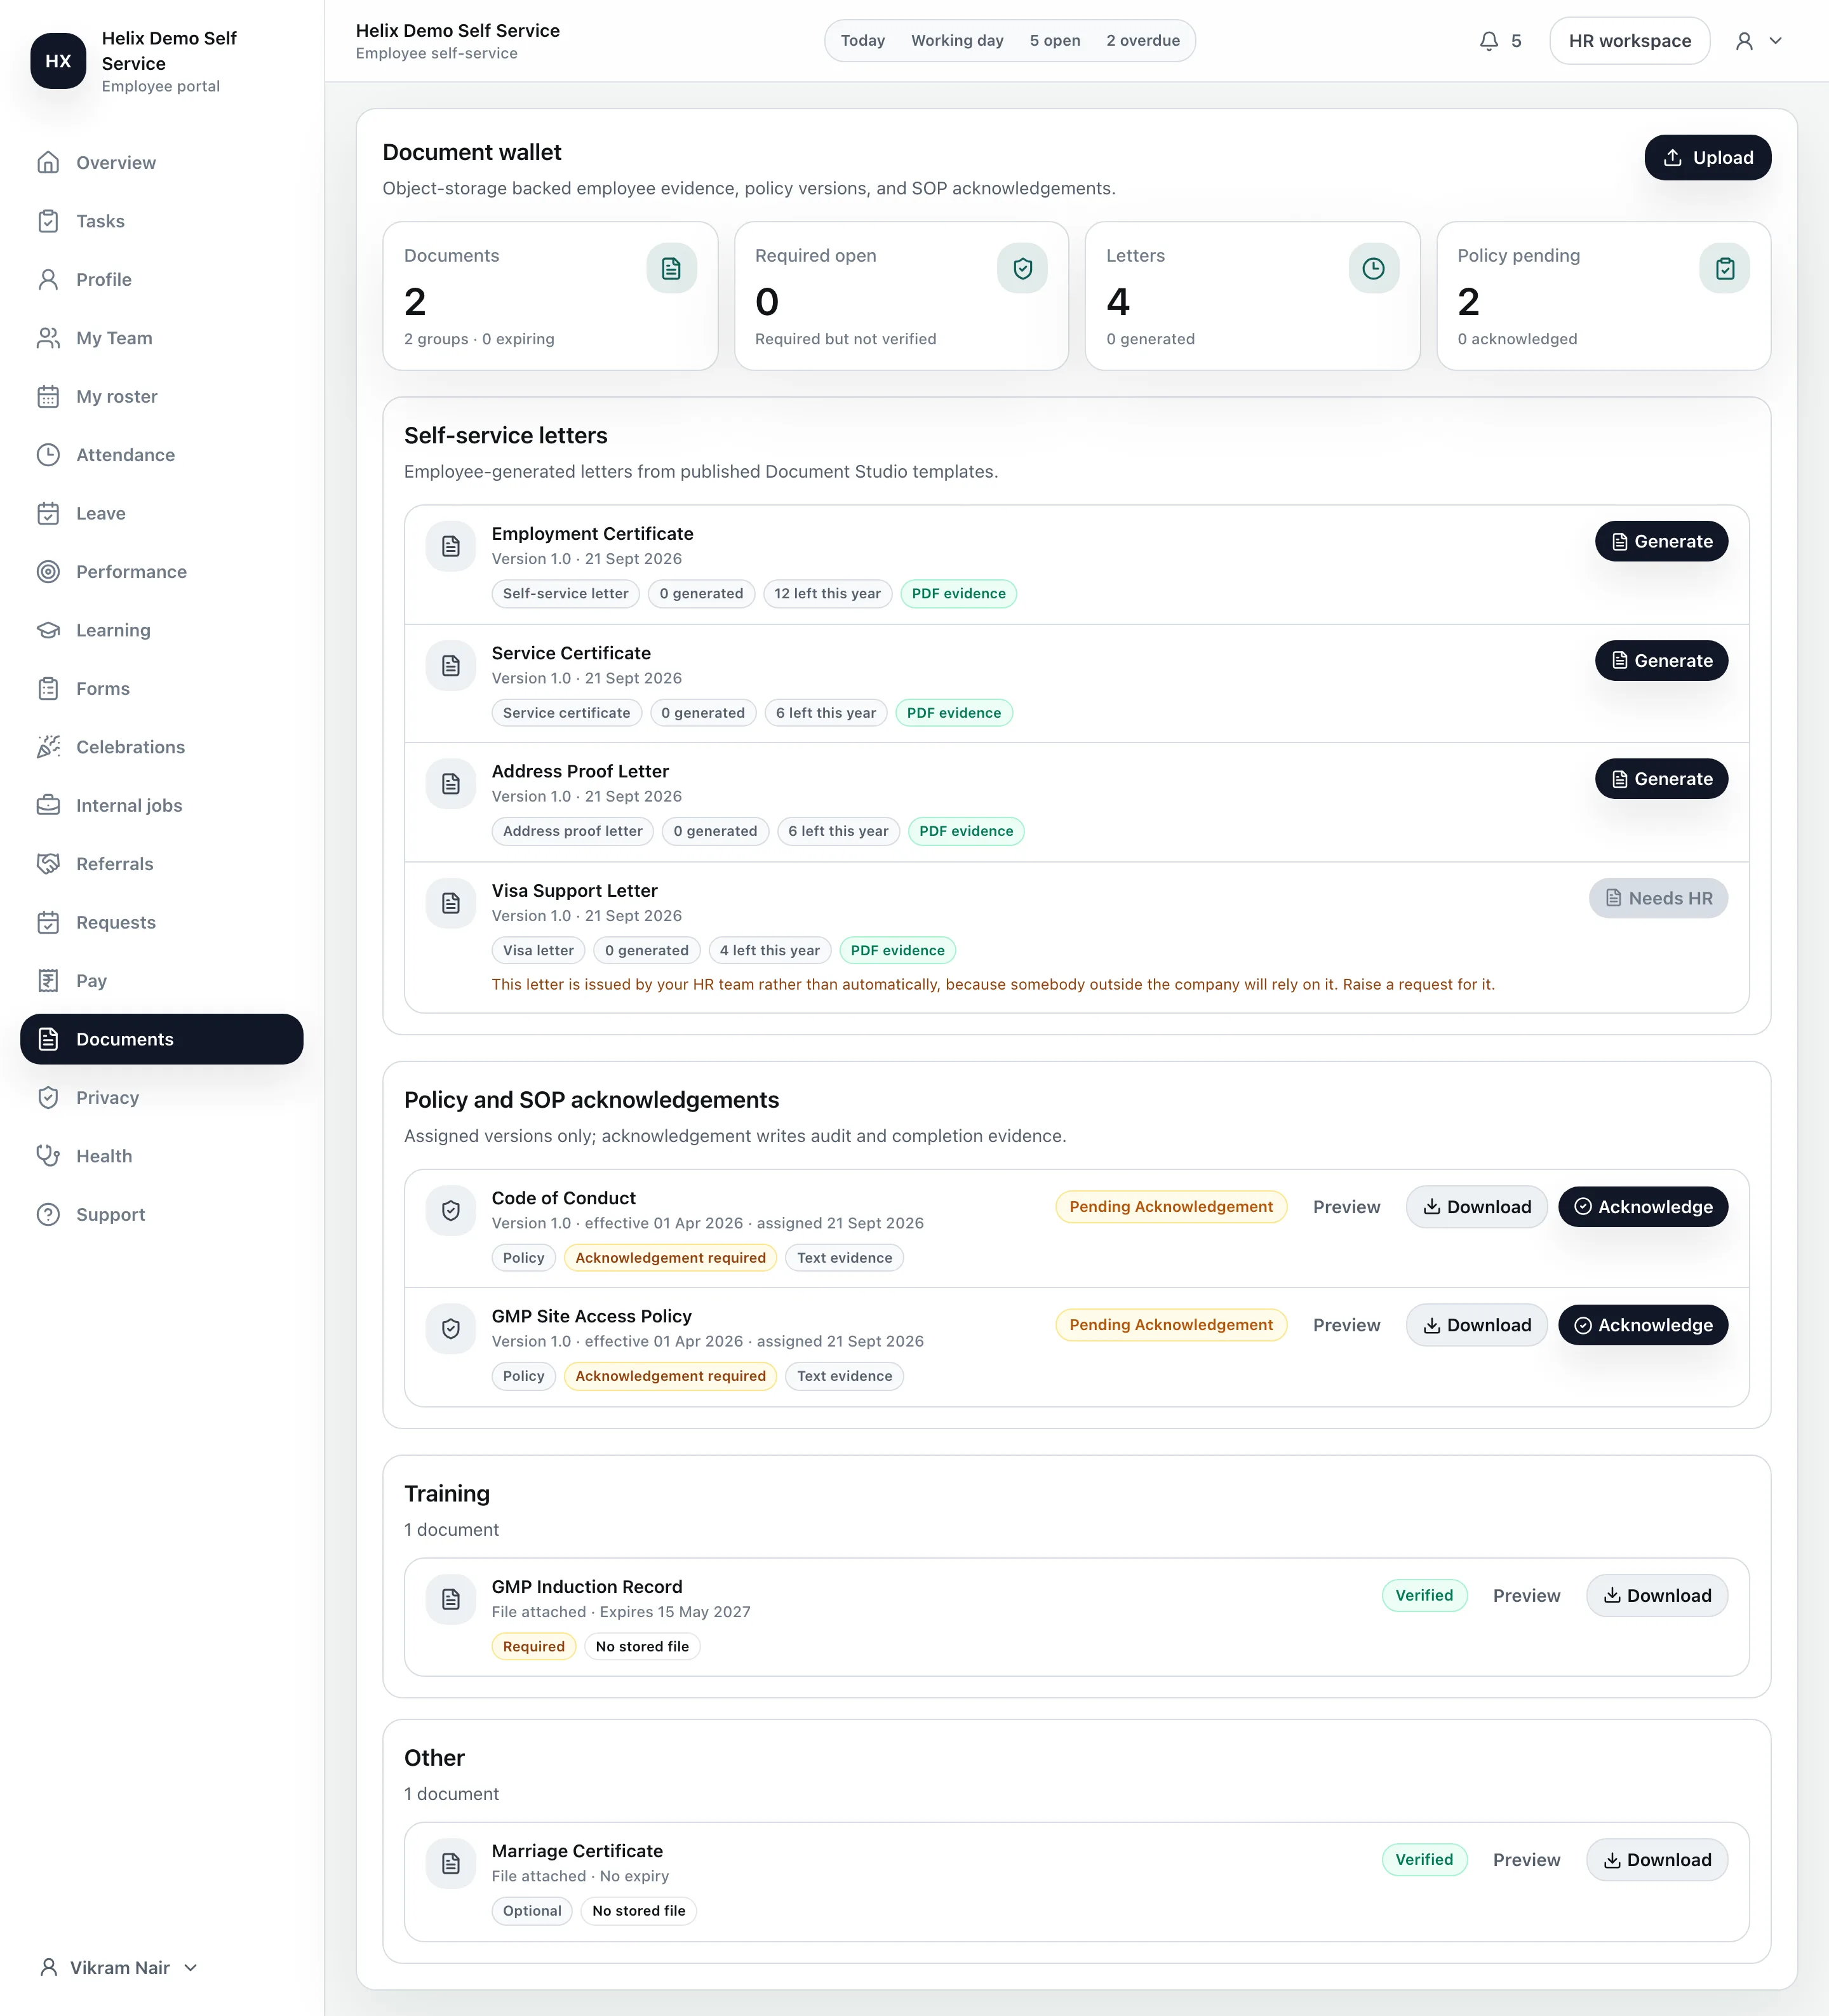Image resolution: width=1829 pixels, height=2016 pixels.
Task: Click Code of Conduct Pending Acknowledgement badge
Action: coord(1171,1207)
